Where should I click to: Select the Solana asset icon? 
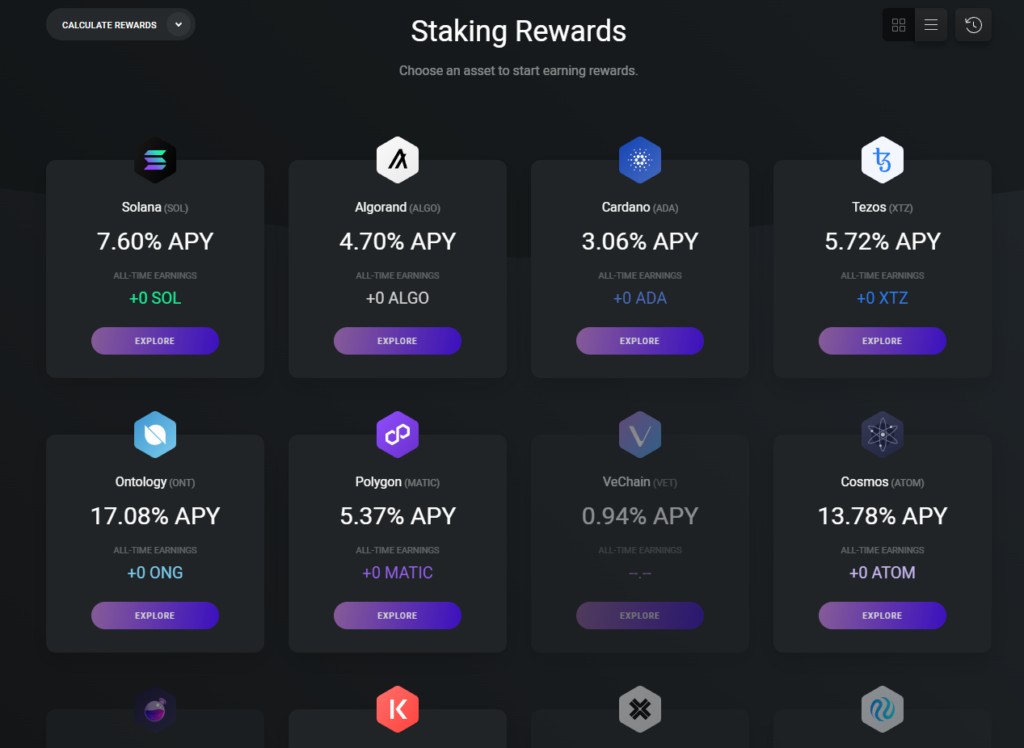[155, 159]
